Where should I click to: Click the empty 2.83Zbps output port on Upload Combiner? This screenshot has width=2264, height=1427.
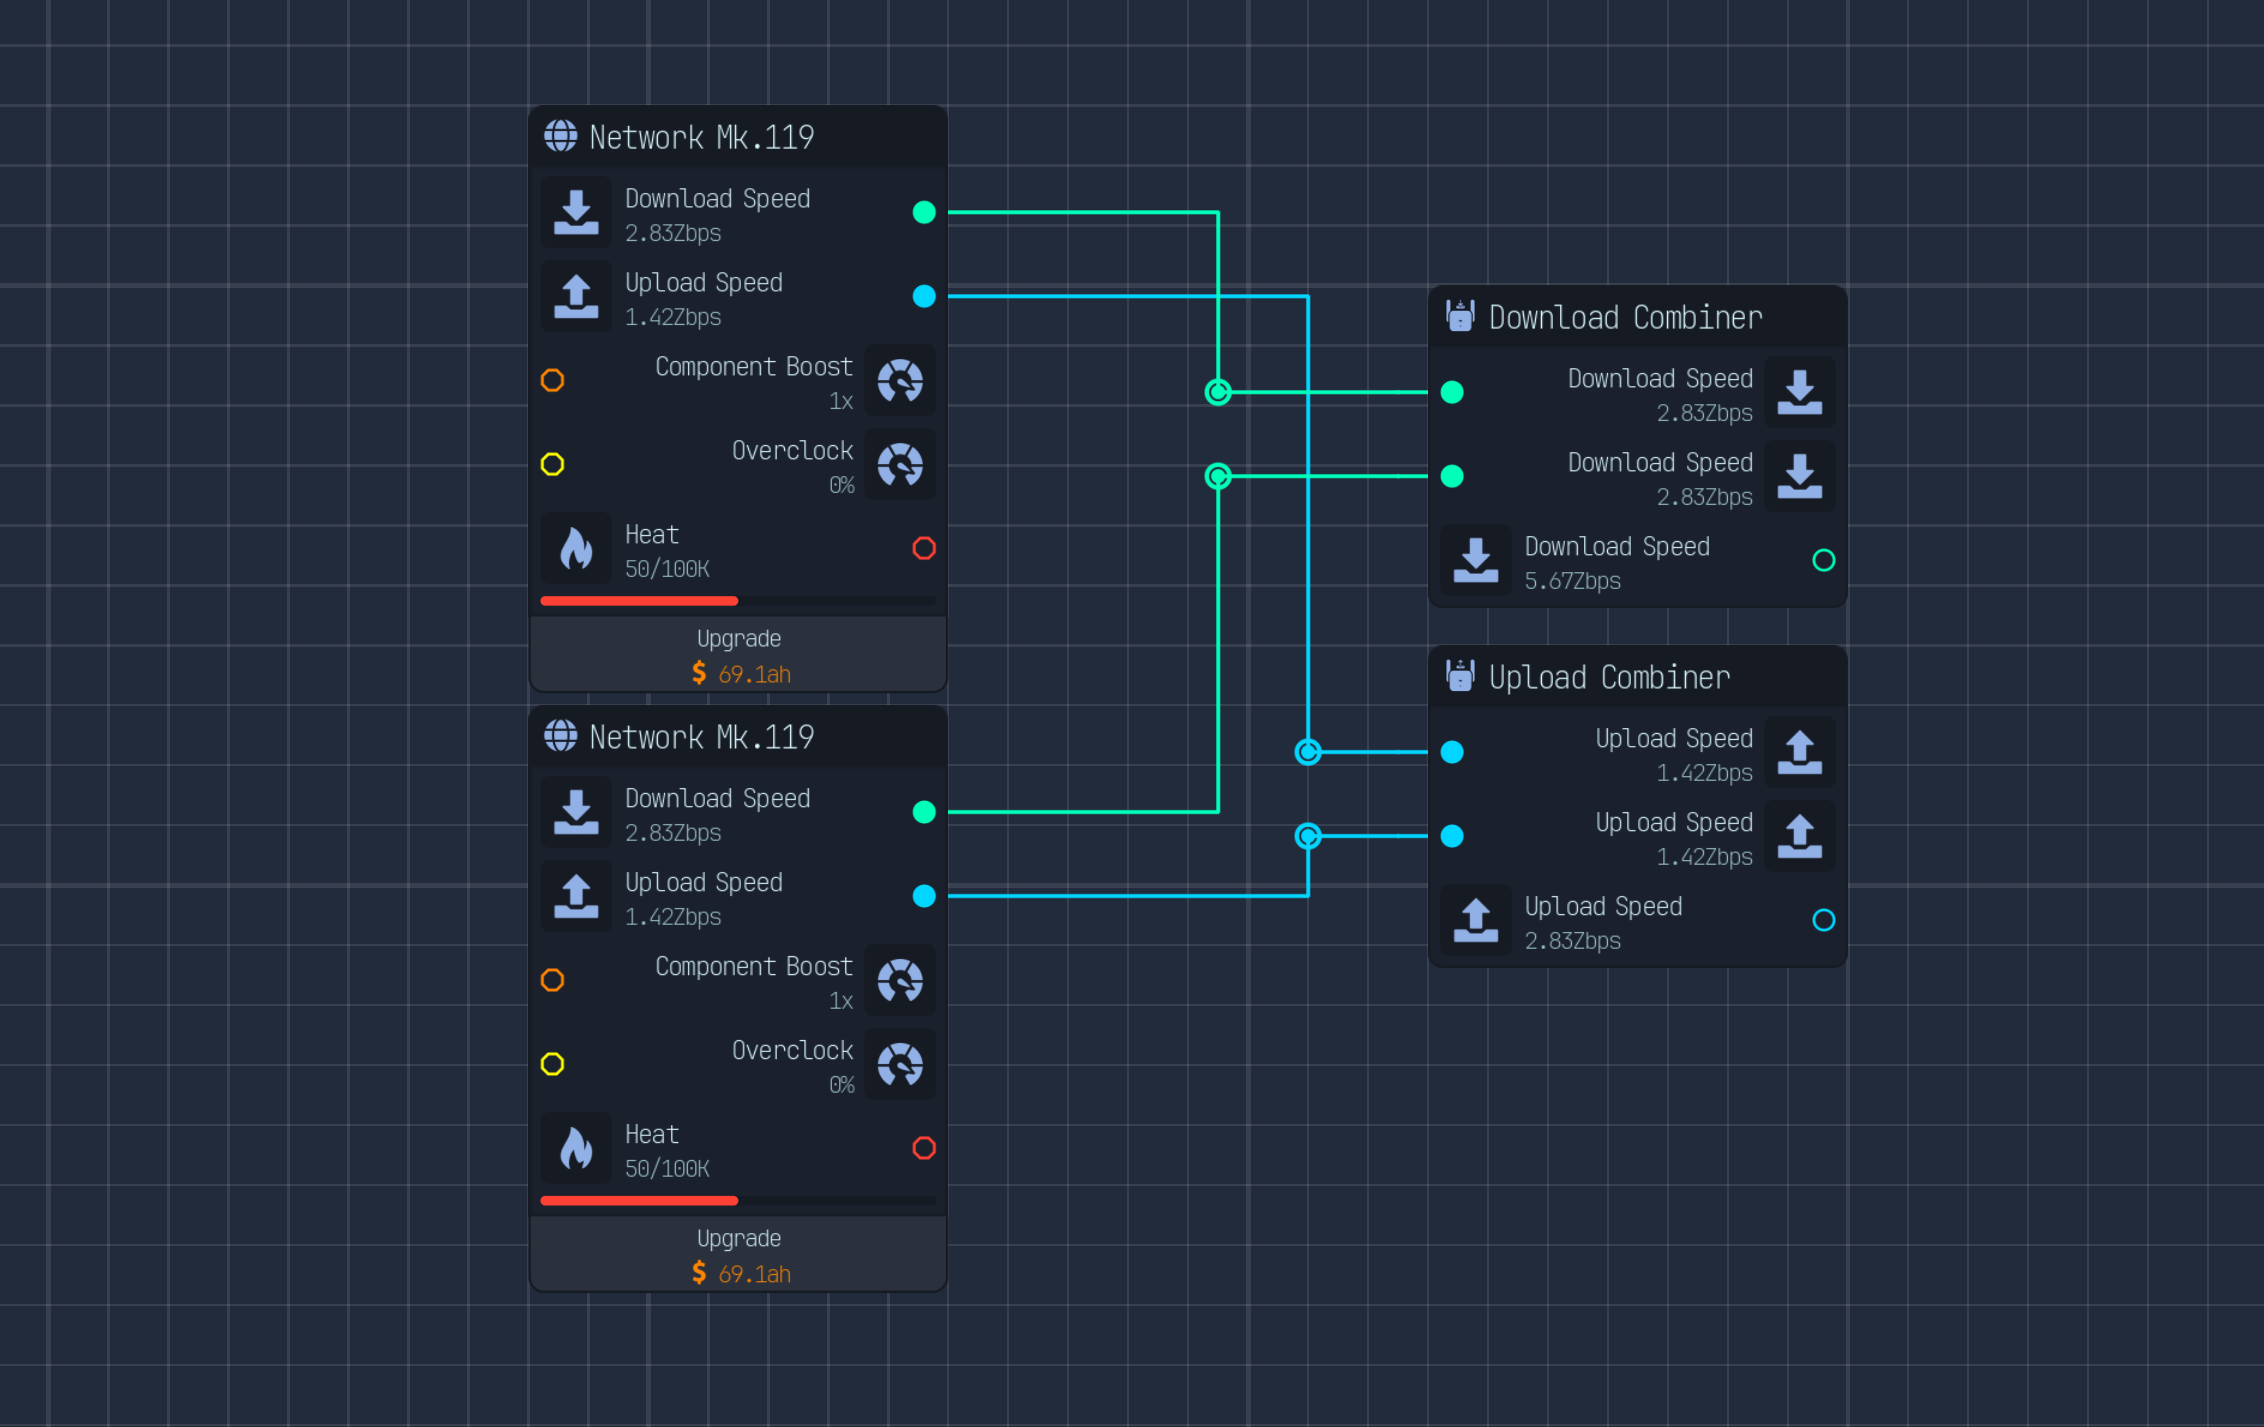coord(1824,920)
